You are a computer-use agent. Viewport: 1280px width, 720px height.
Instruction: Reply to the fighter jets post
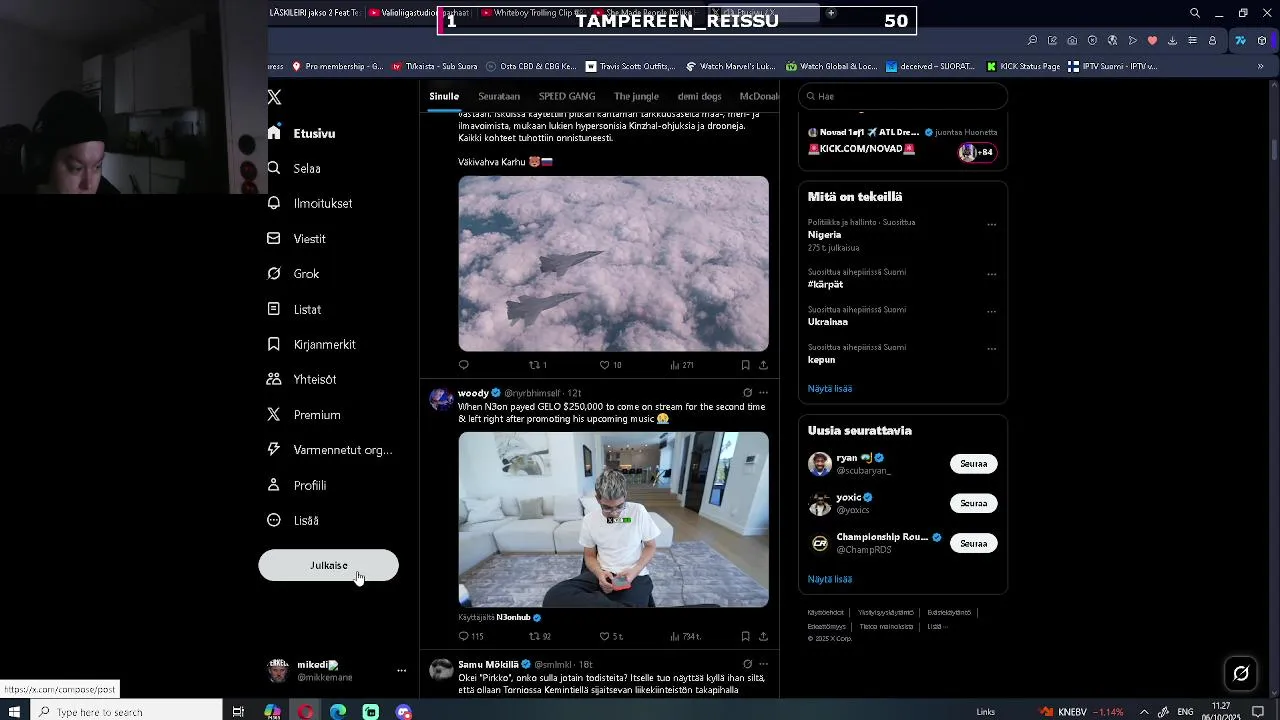click(463, 365)
